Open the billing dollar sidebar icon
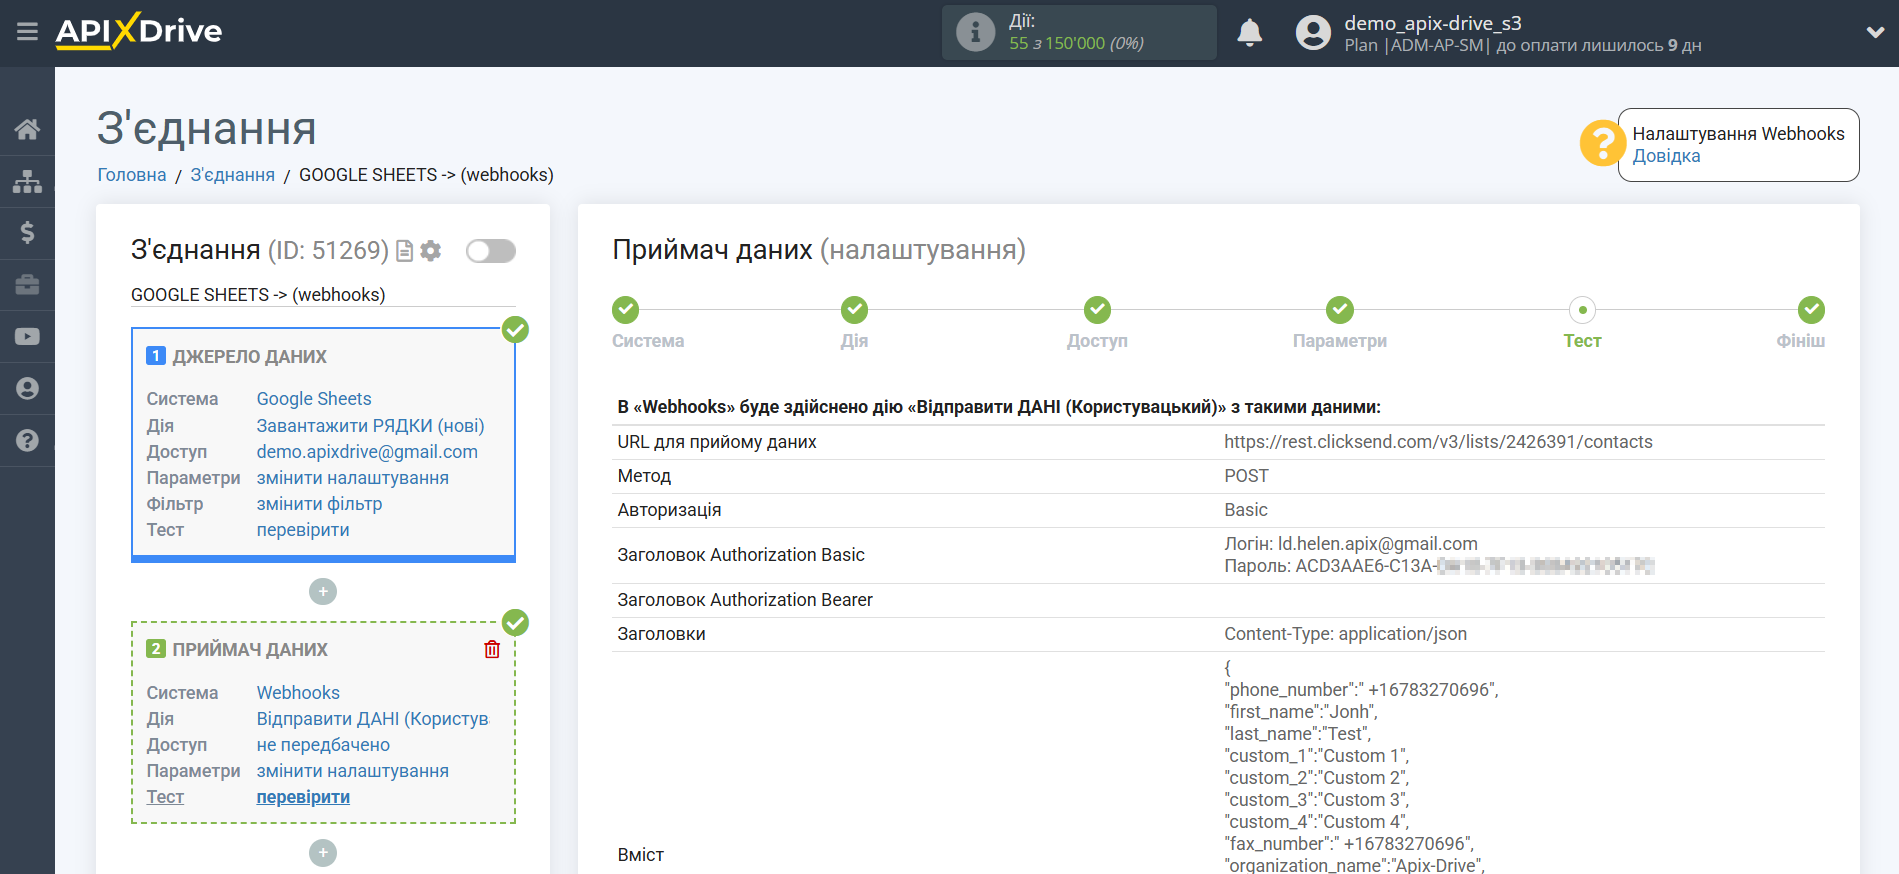 27,233
